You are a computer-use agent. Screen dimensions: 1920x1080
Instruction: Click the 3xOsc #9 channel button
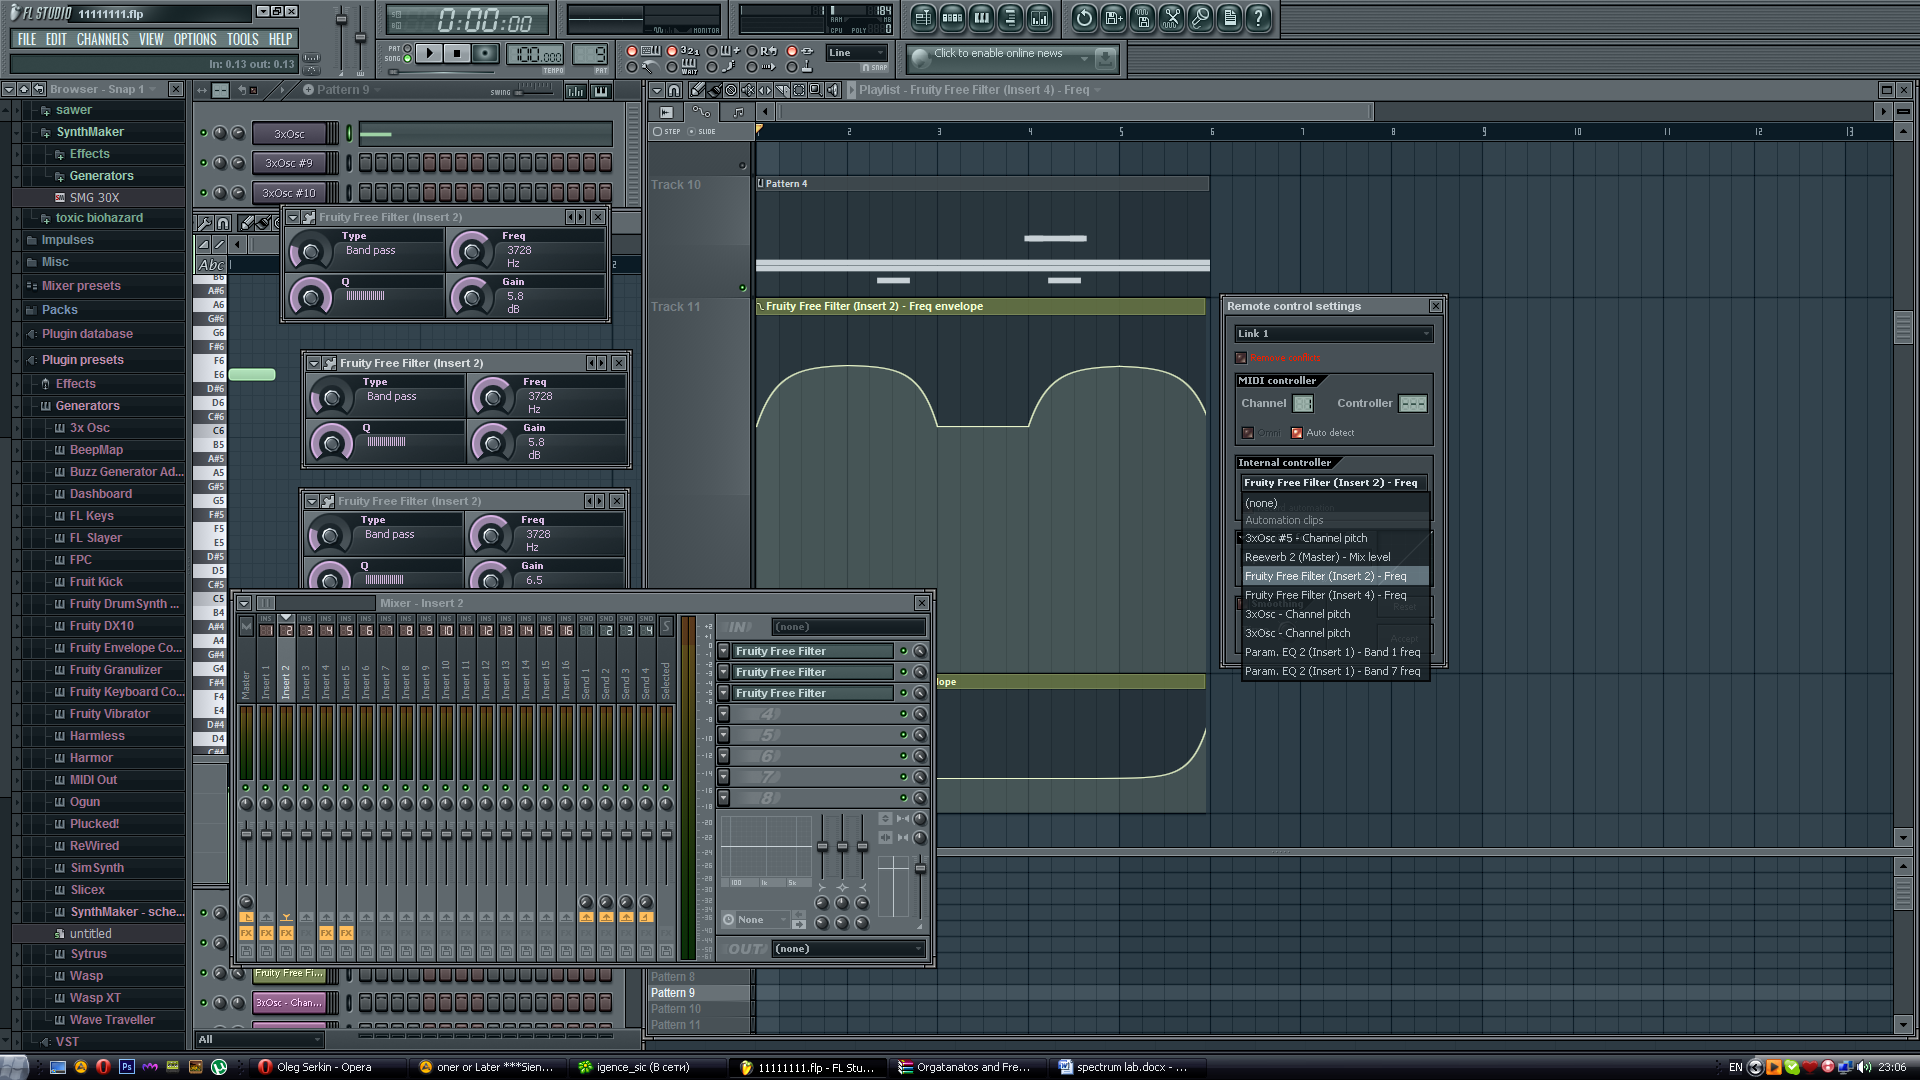(x=290, y=163)
